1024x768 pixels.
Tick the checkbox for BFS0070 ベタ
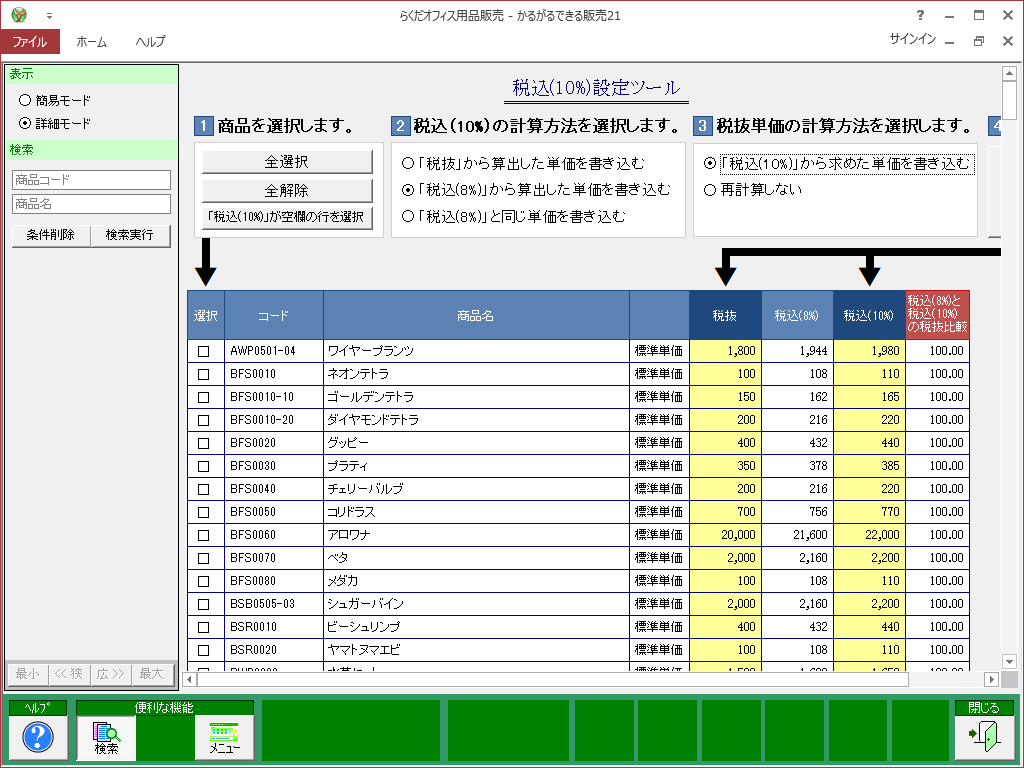[x=204, y=558]
